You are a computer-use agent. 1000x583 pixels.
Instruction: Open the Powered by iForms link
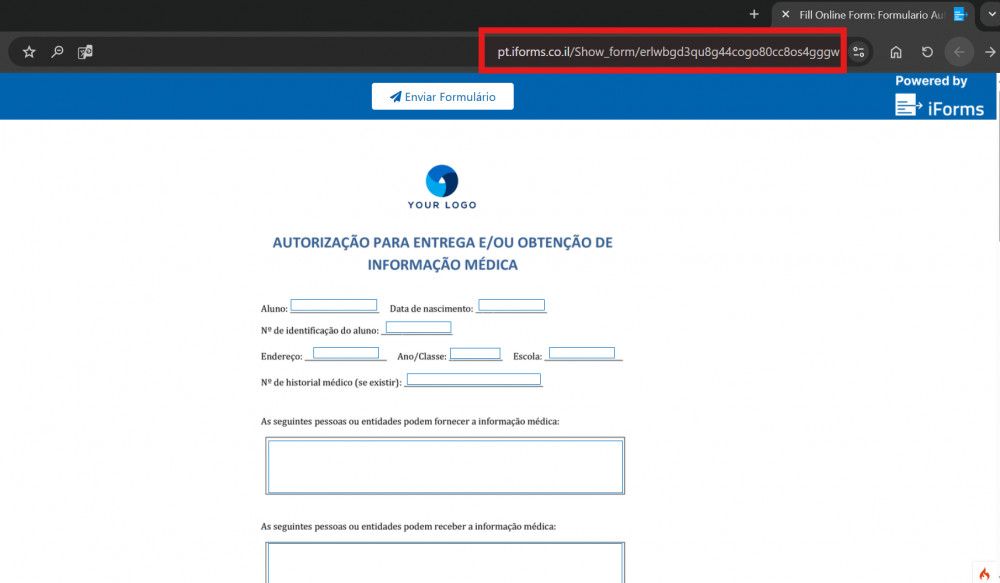pyautogui.click(x=938, y=97)
